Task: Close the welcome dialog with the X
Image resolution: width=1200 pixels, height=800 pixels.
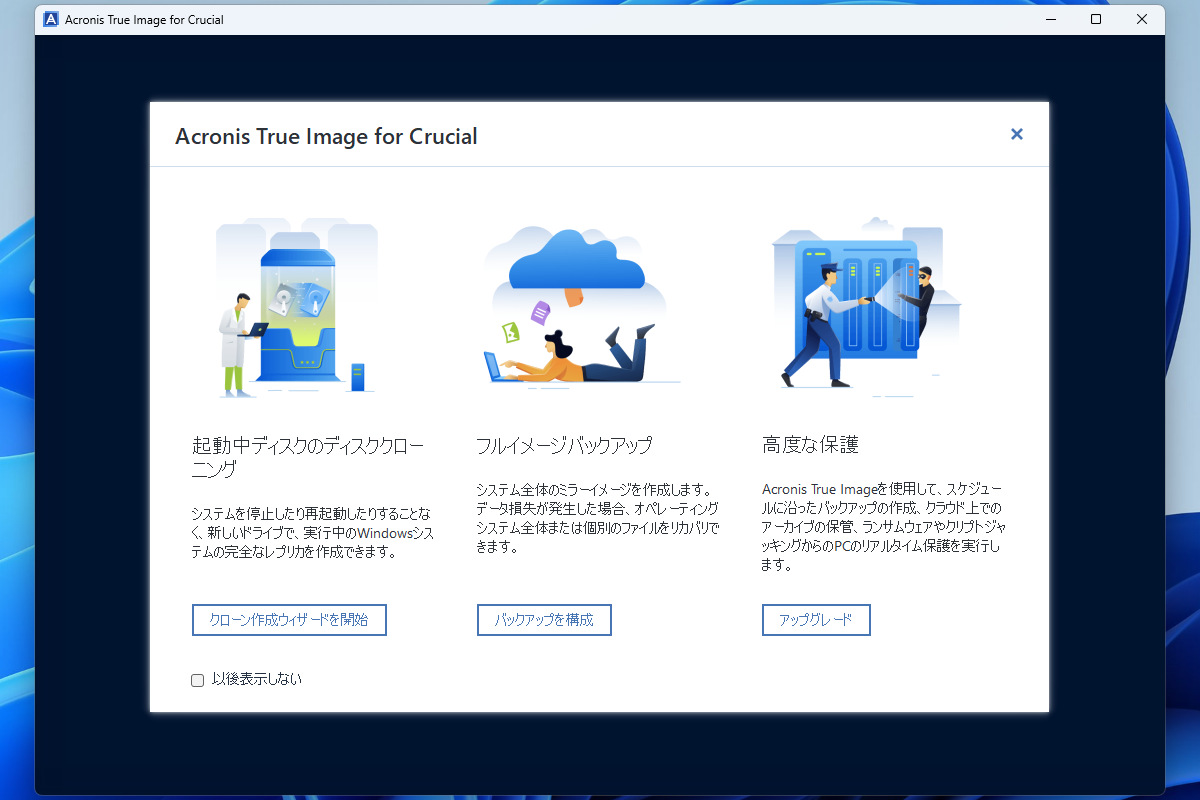Action: (1017, 133)
